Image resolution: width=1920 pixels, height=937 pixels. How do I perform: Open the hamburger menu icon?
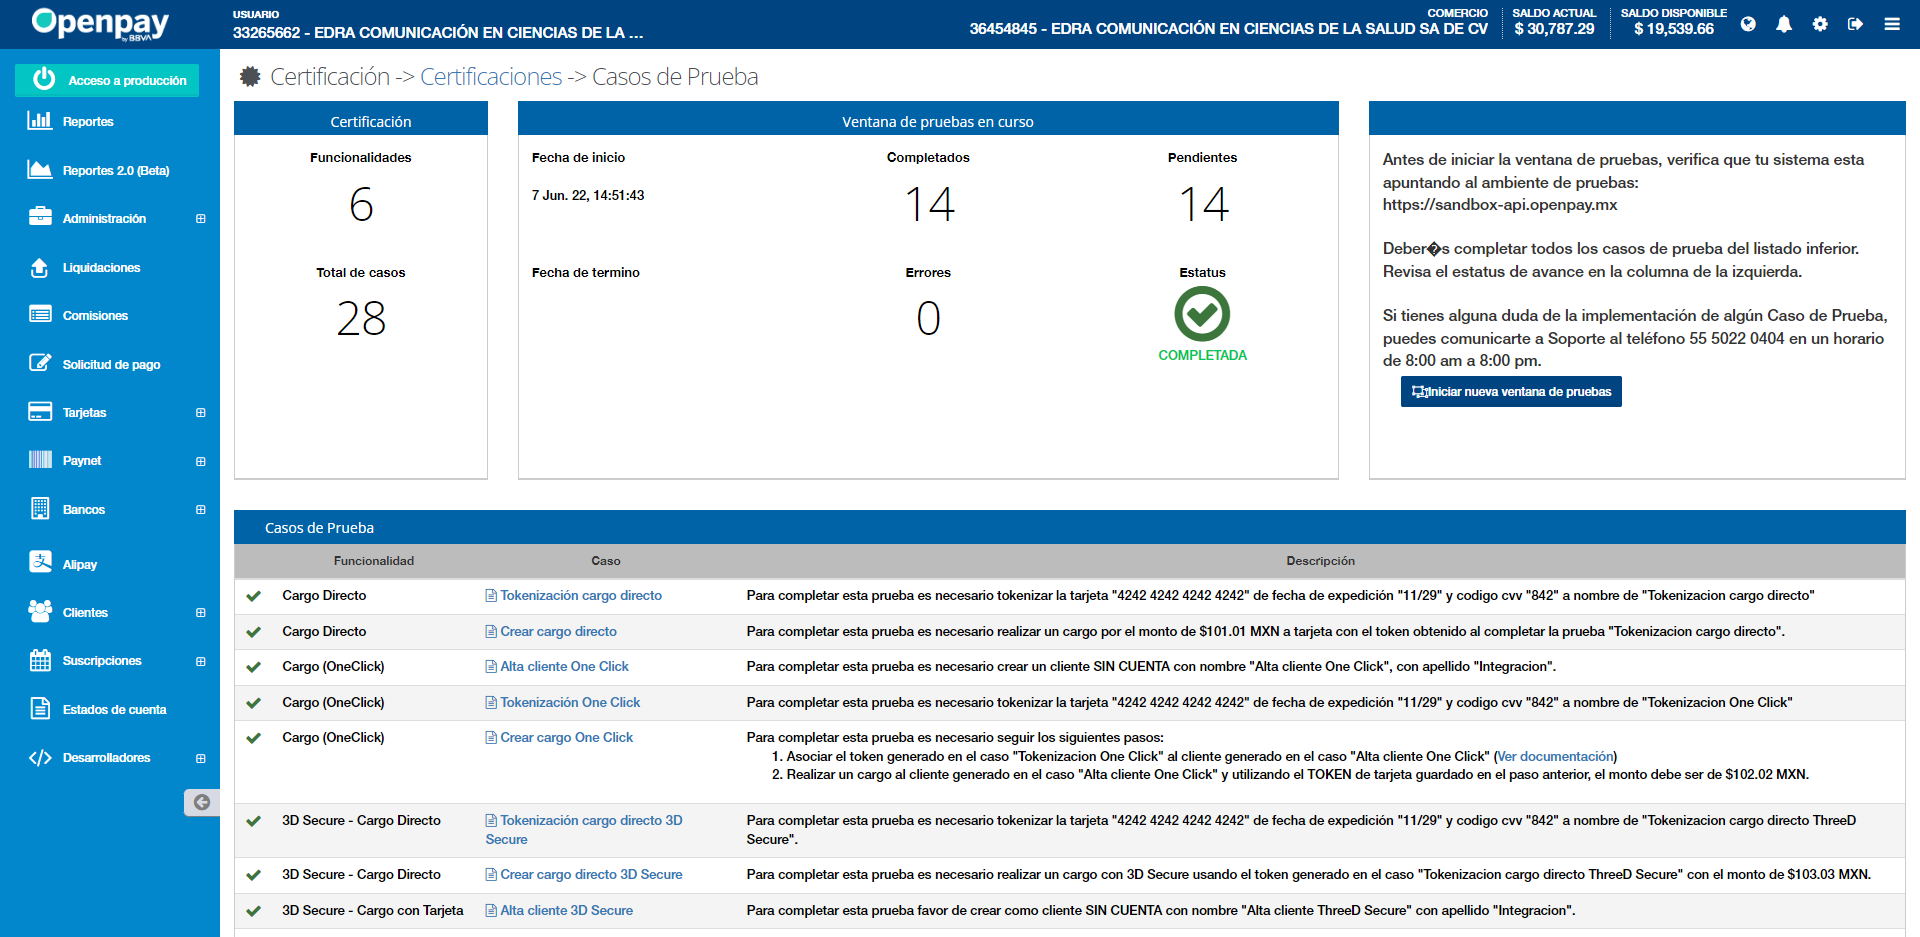click(1892, 24)
